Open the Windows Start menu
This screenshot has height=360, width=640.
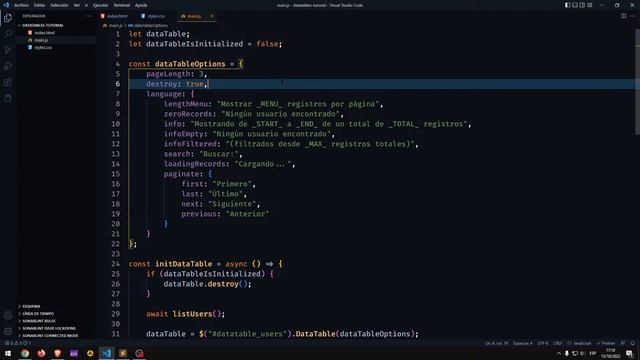pos(8,353)
